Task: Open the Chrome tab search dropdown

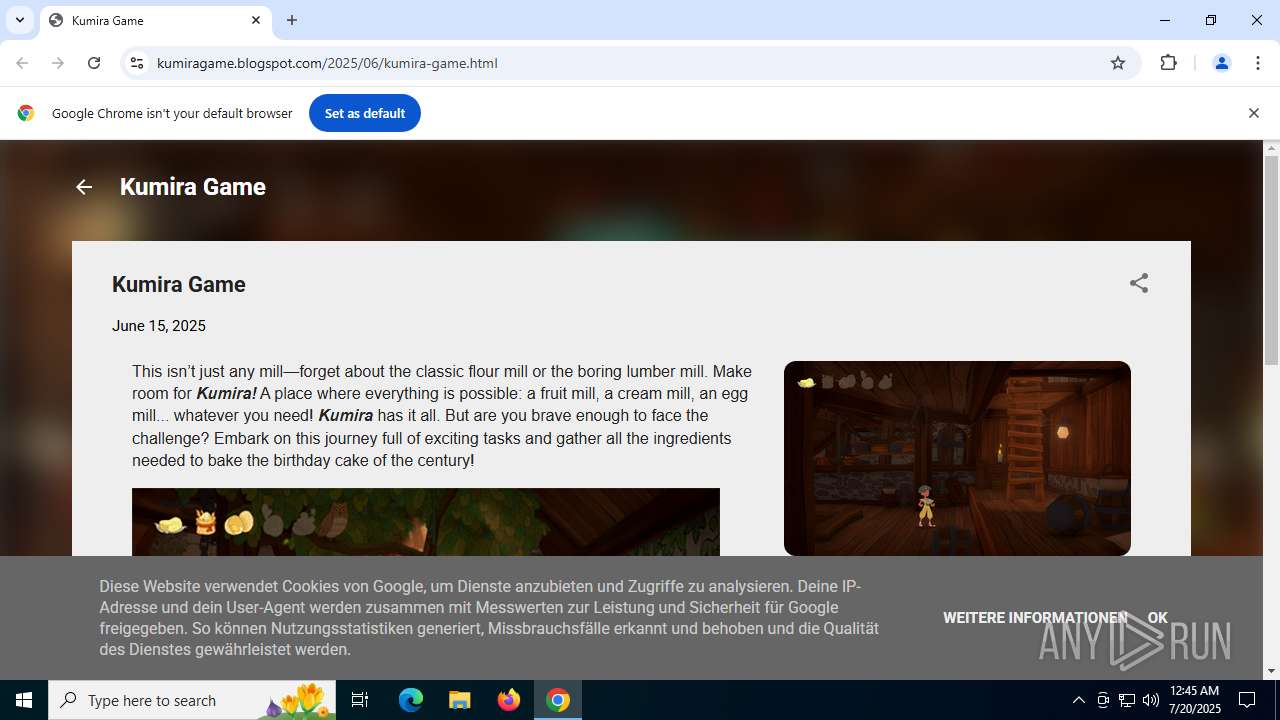Action: point(20,20)
